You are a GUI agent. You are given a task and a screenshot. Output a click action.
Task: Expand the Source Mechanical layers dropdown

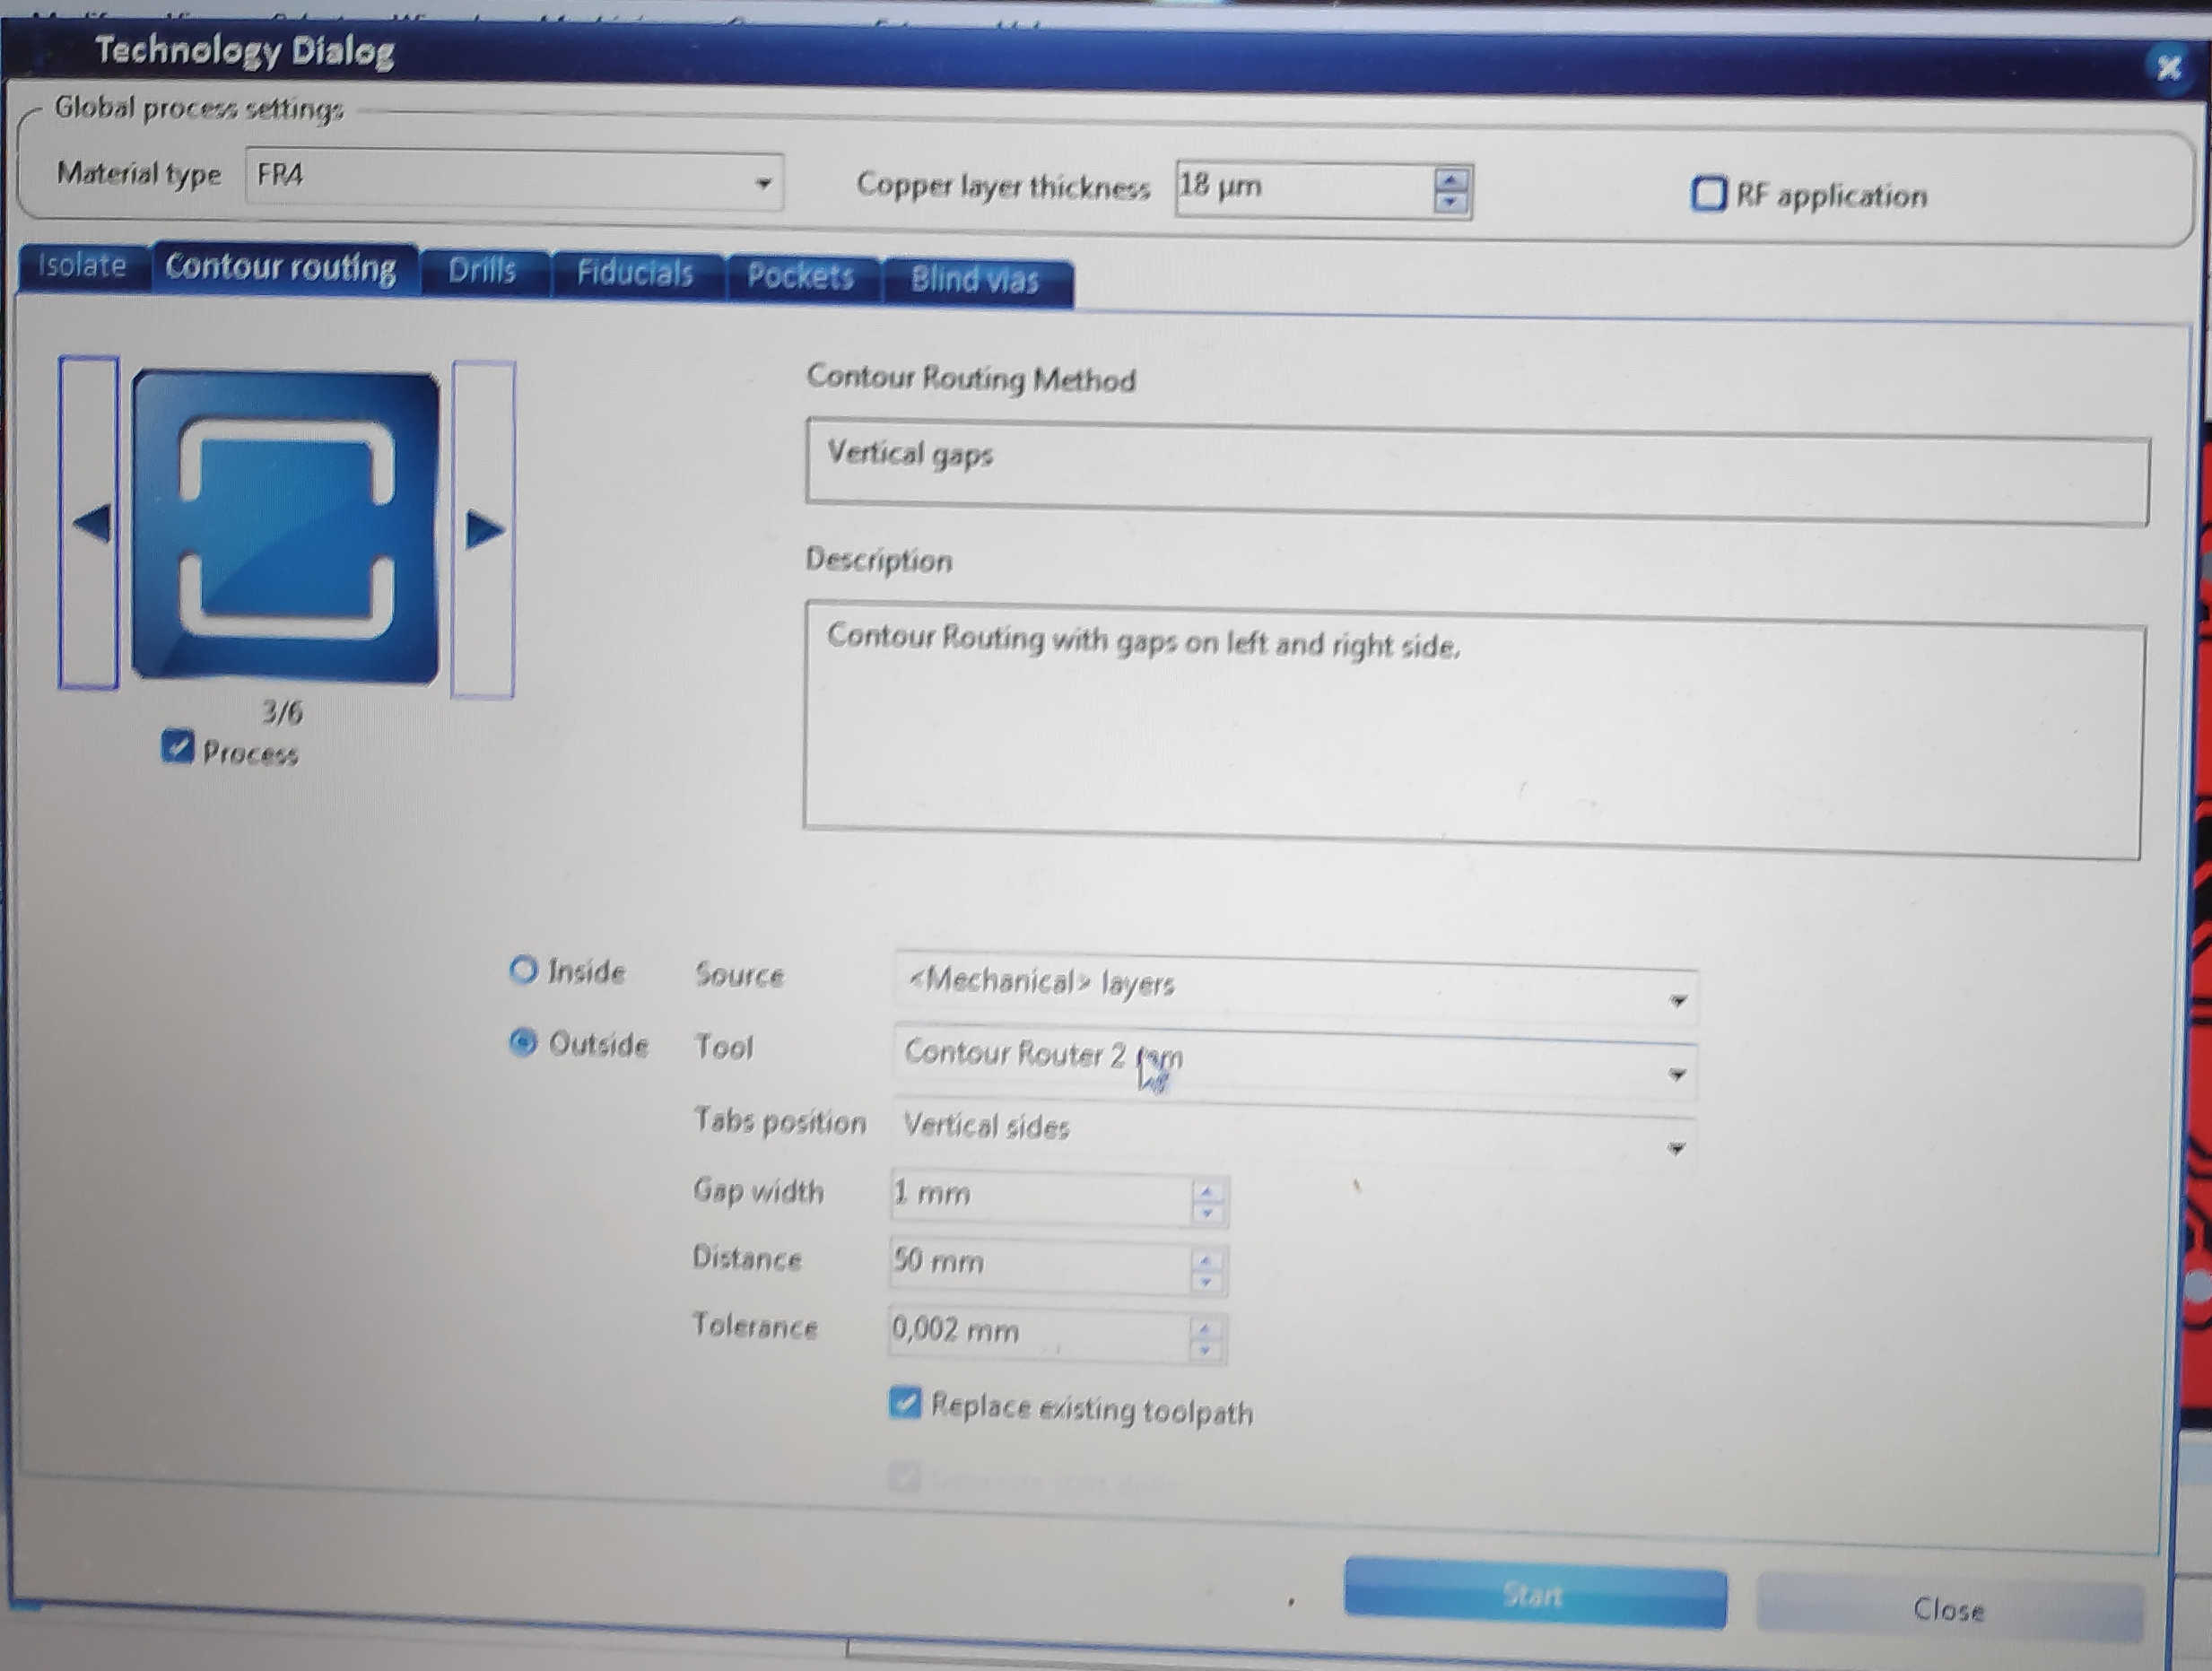coord(1678,1000)
